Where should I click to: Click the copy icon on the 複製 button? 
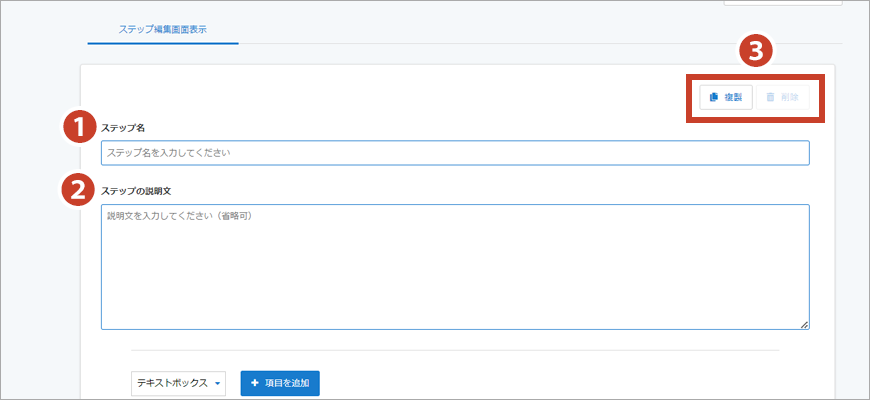(x=714, y=97)
